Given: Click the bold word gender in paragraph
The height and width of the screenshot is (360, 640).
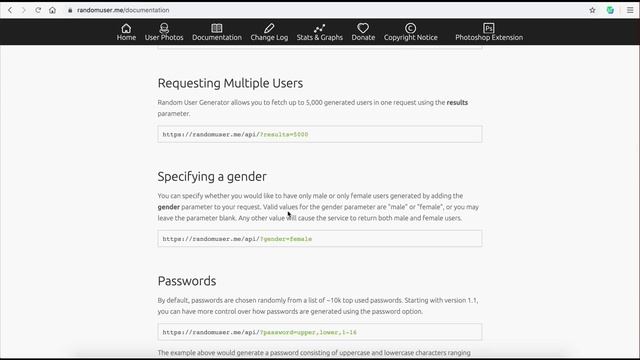Looking at the screenshot, I should pyautogui.click(x=169, y=207).
